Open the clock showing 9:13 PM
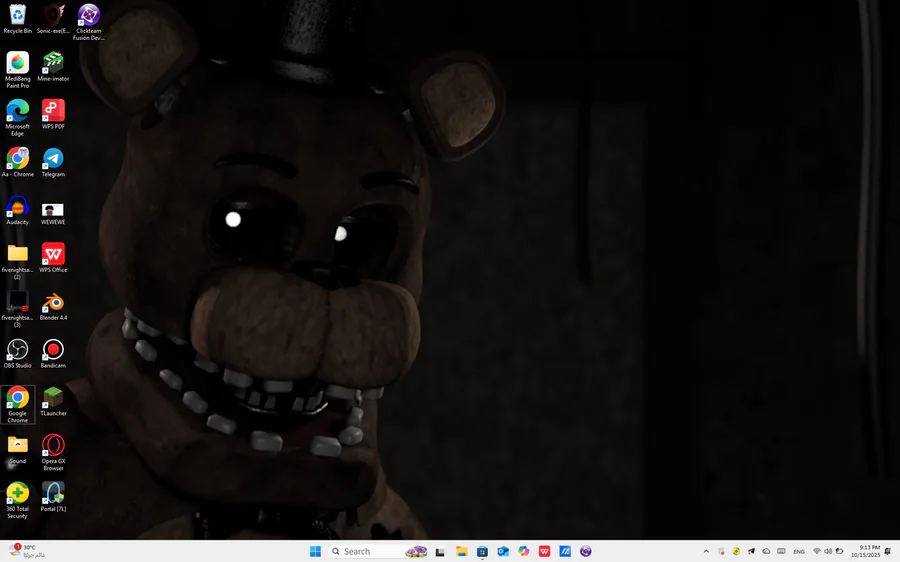Image resolution: width=900 pixels, height=562 pixels. coord(865,551)
